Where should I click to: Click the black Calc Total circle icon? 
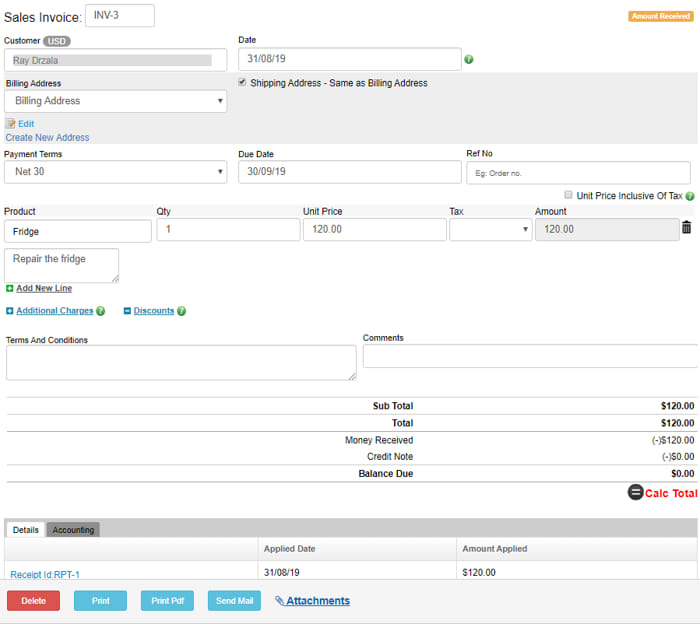(635, 492)
